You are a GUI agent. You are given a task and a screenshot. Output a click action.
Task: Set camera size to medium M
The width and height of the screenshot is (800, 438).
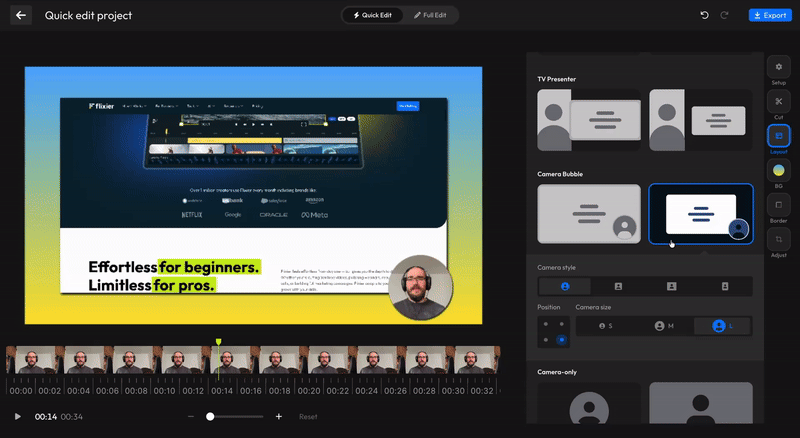[x=664, y=326]
